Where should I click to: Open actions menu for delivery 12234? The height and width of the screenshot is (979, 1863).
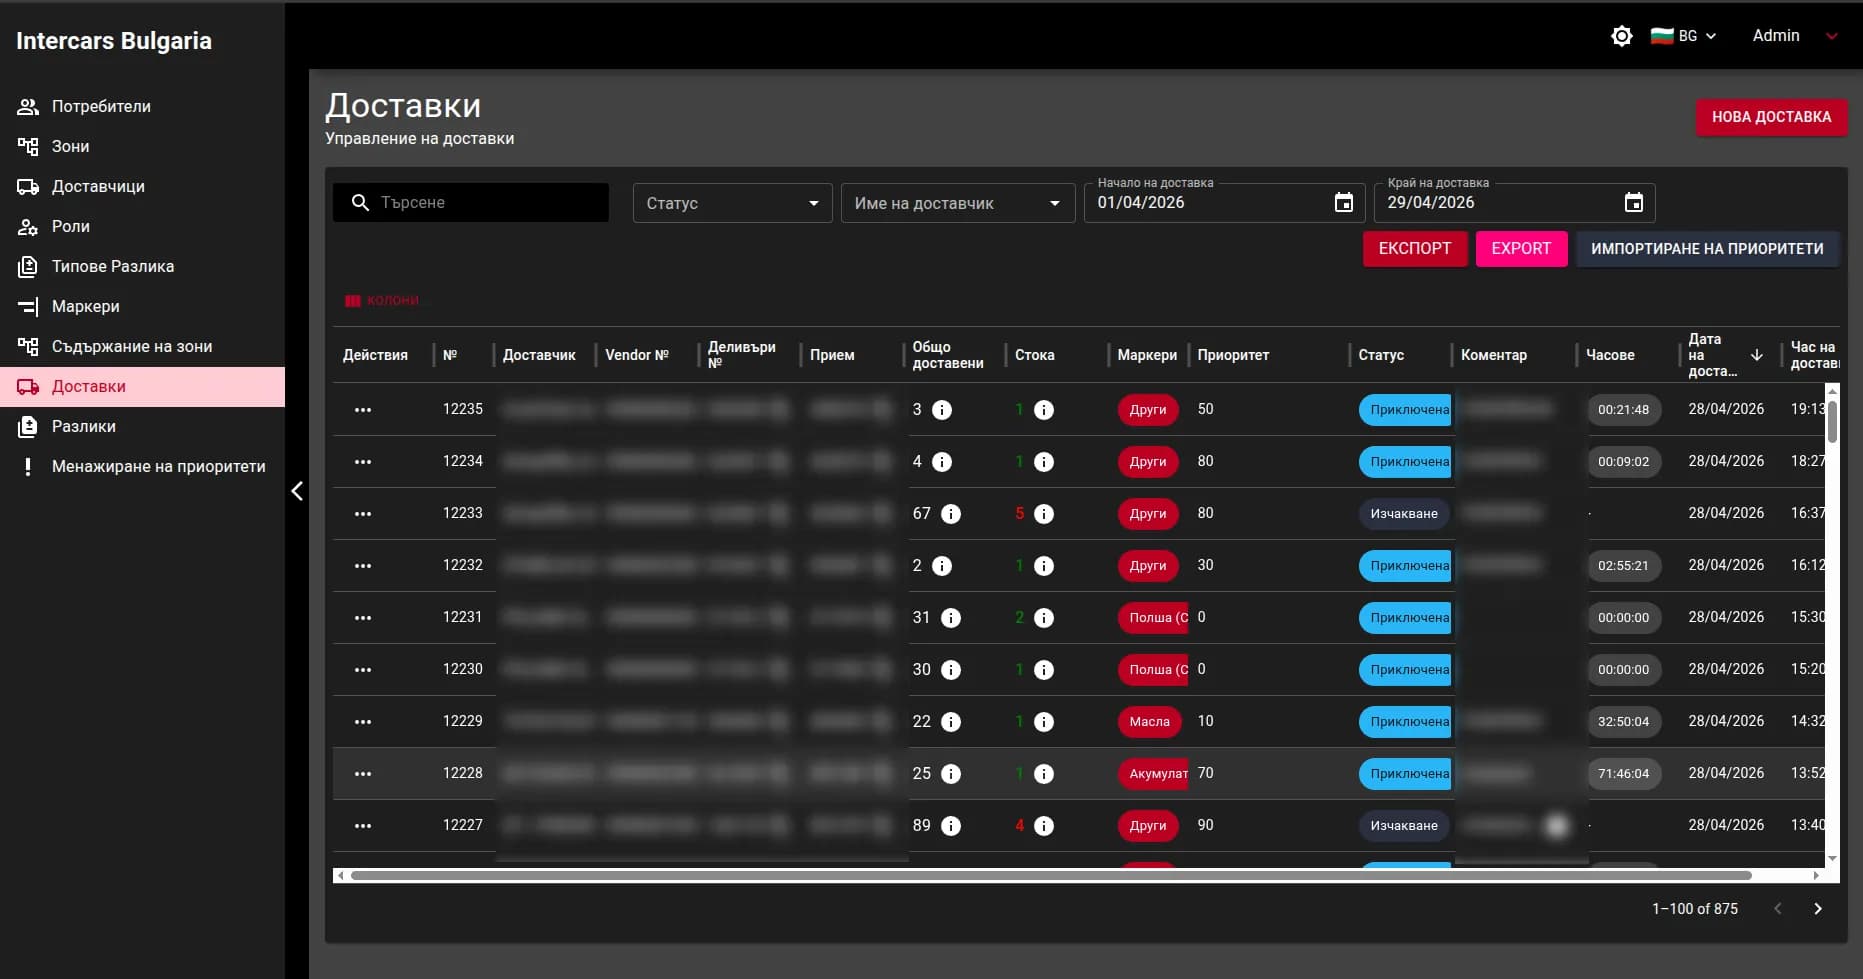(363, 462)
